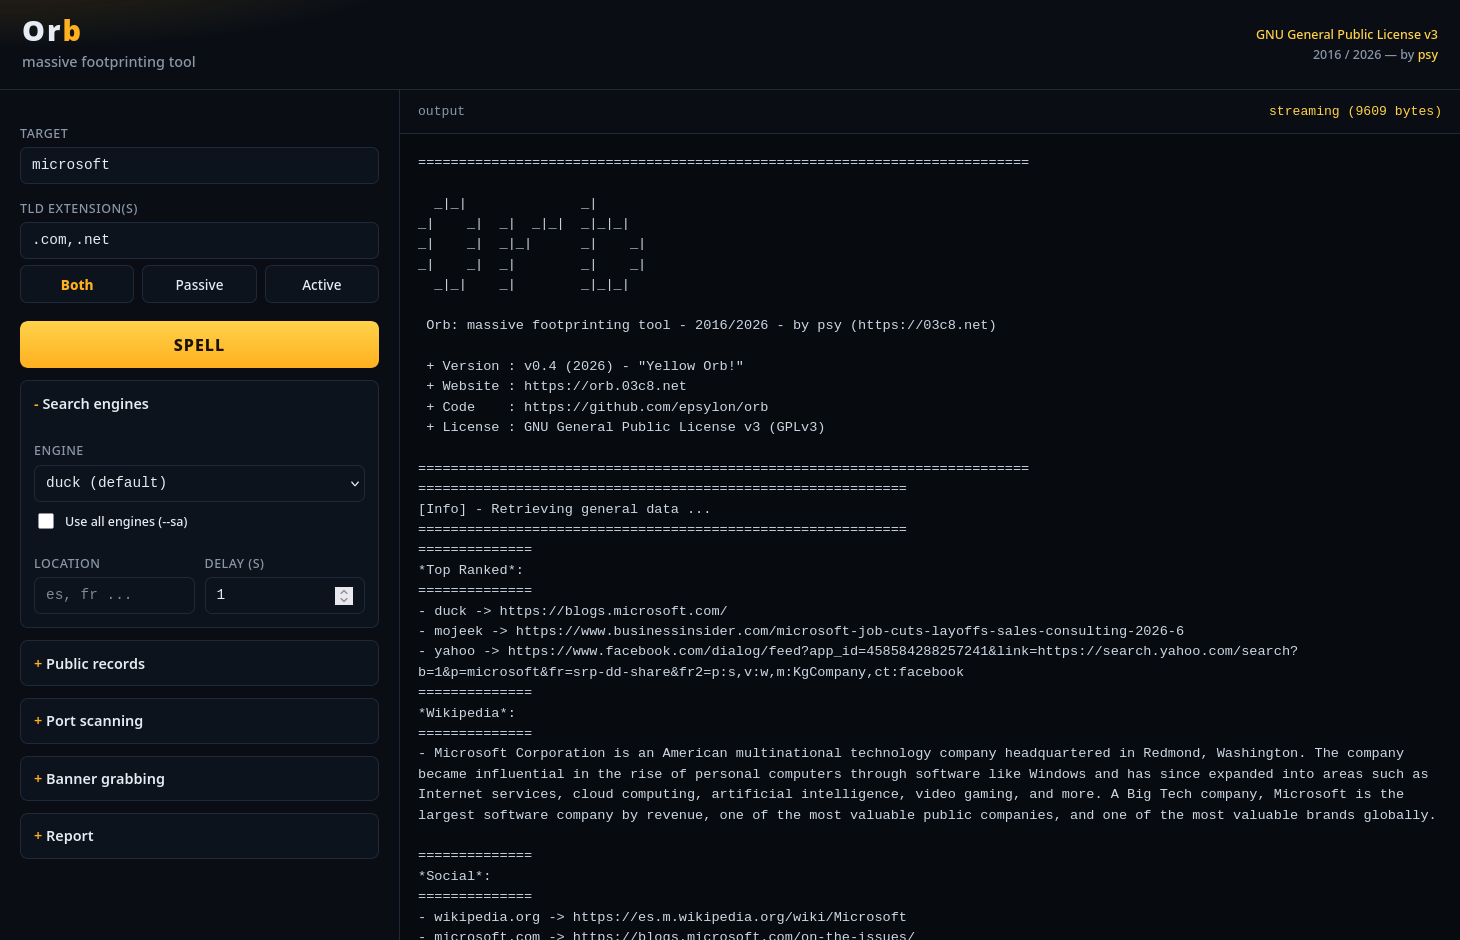Click the *Wikipedia*: heading in output

tap(467, 713)
